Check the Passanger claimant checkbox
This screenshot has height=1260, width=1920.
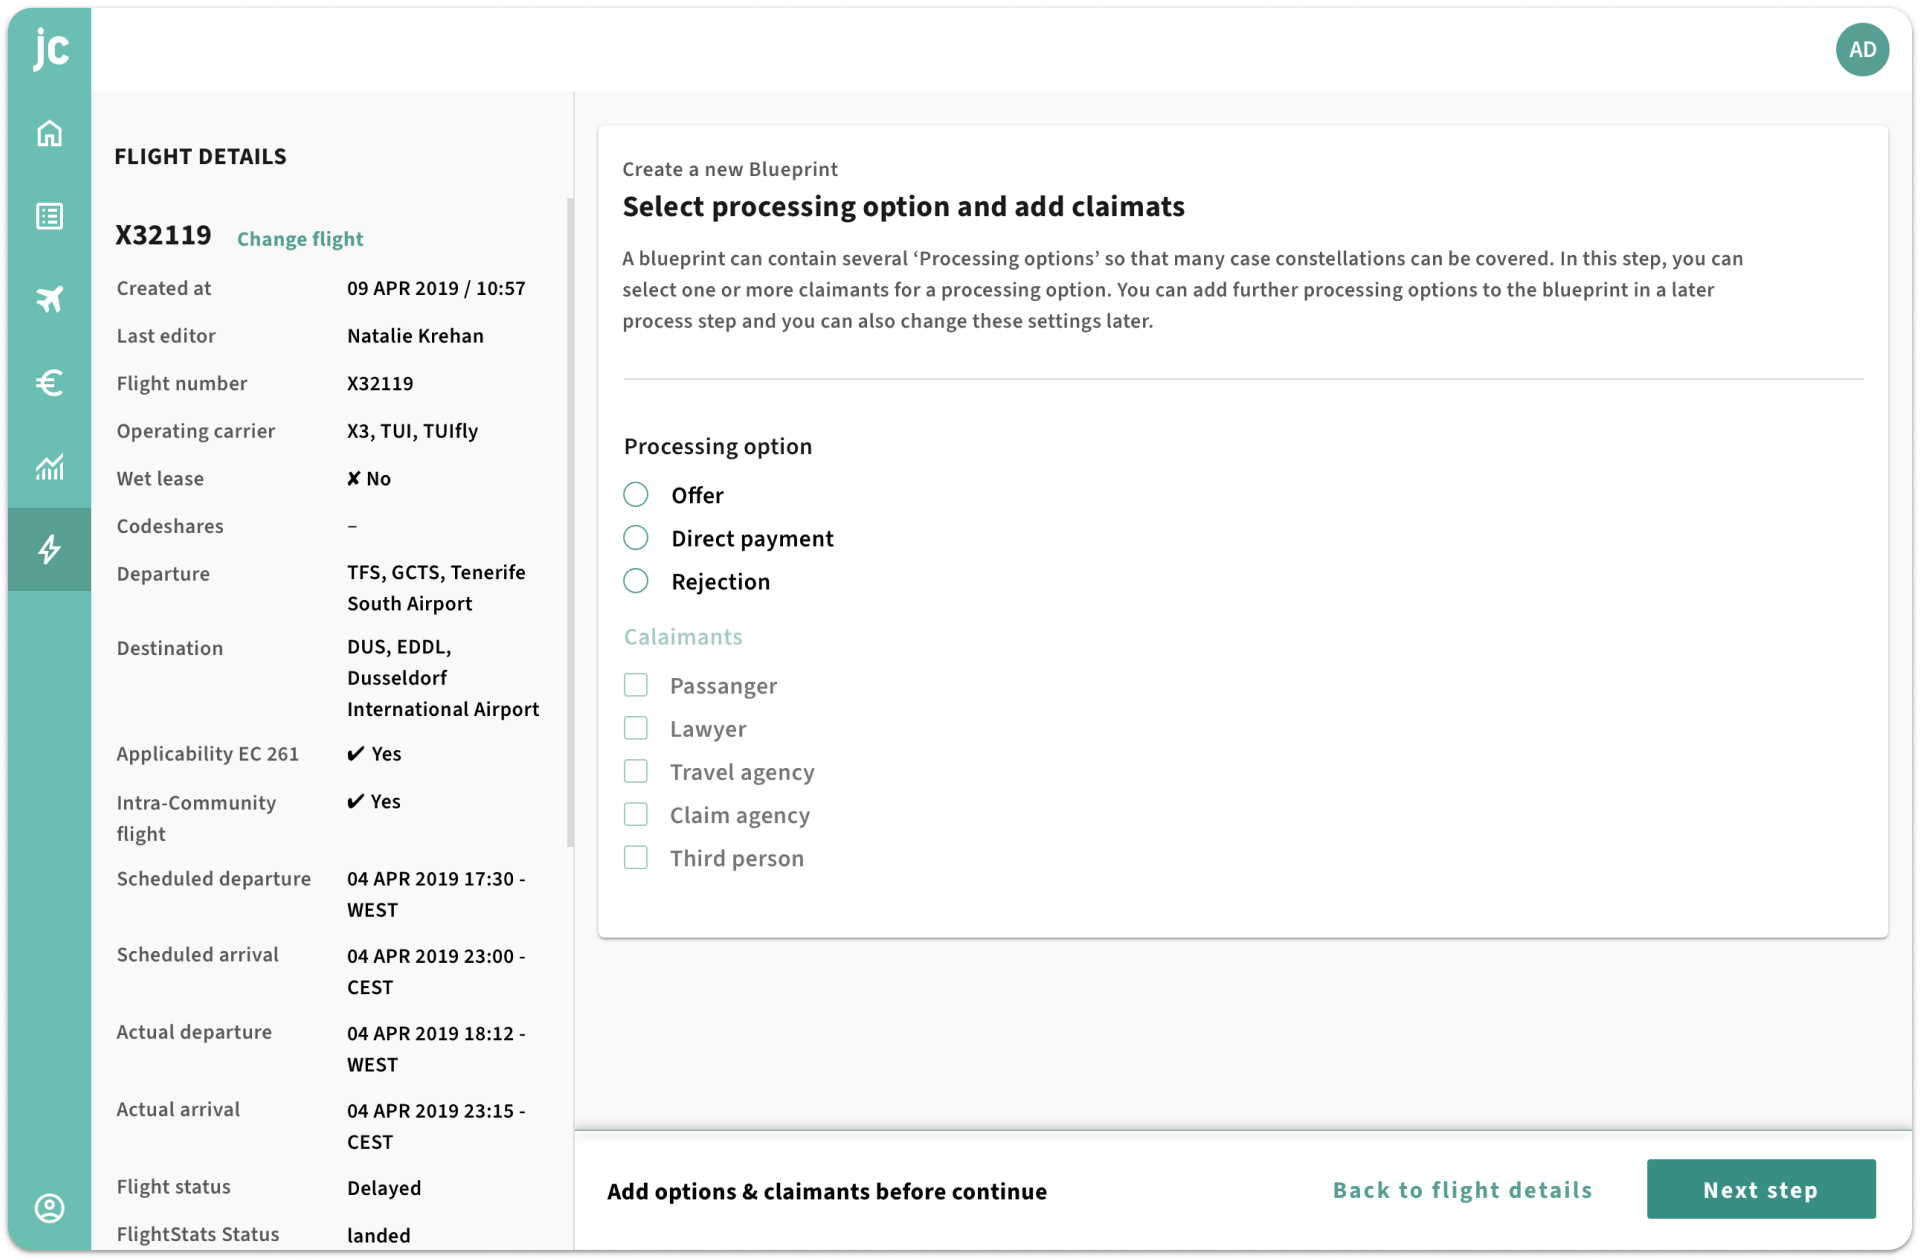point(636,685)
